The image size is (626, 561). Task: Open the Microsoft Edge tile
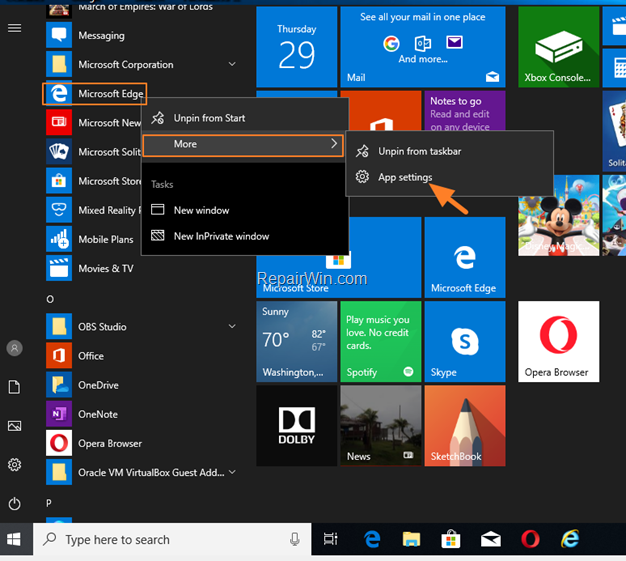(x=465, y=258)
